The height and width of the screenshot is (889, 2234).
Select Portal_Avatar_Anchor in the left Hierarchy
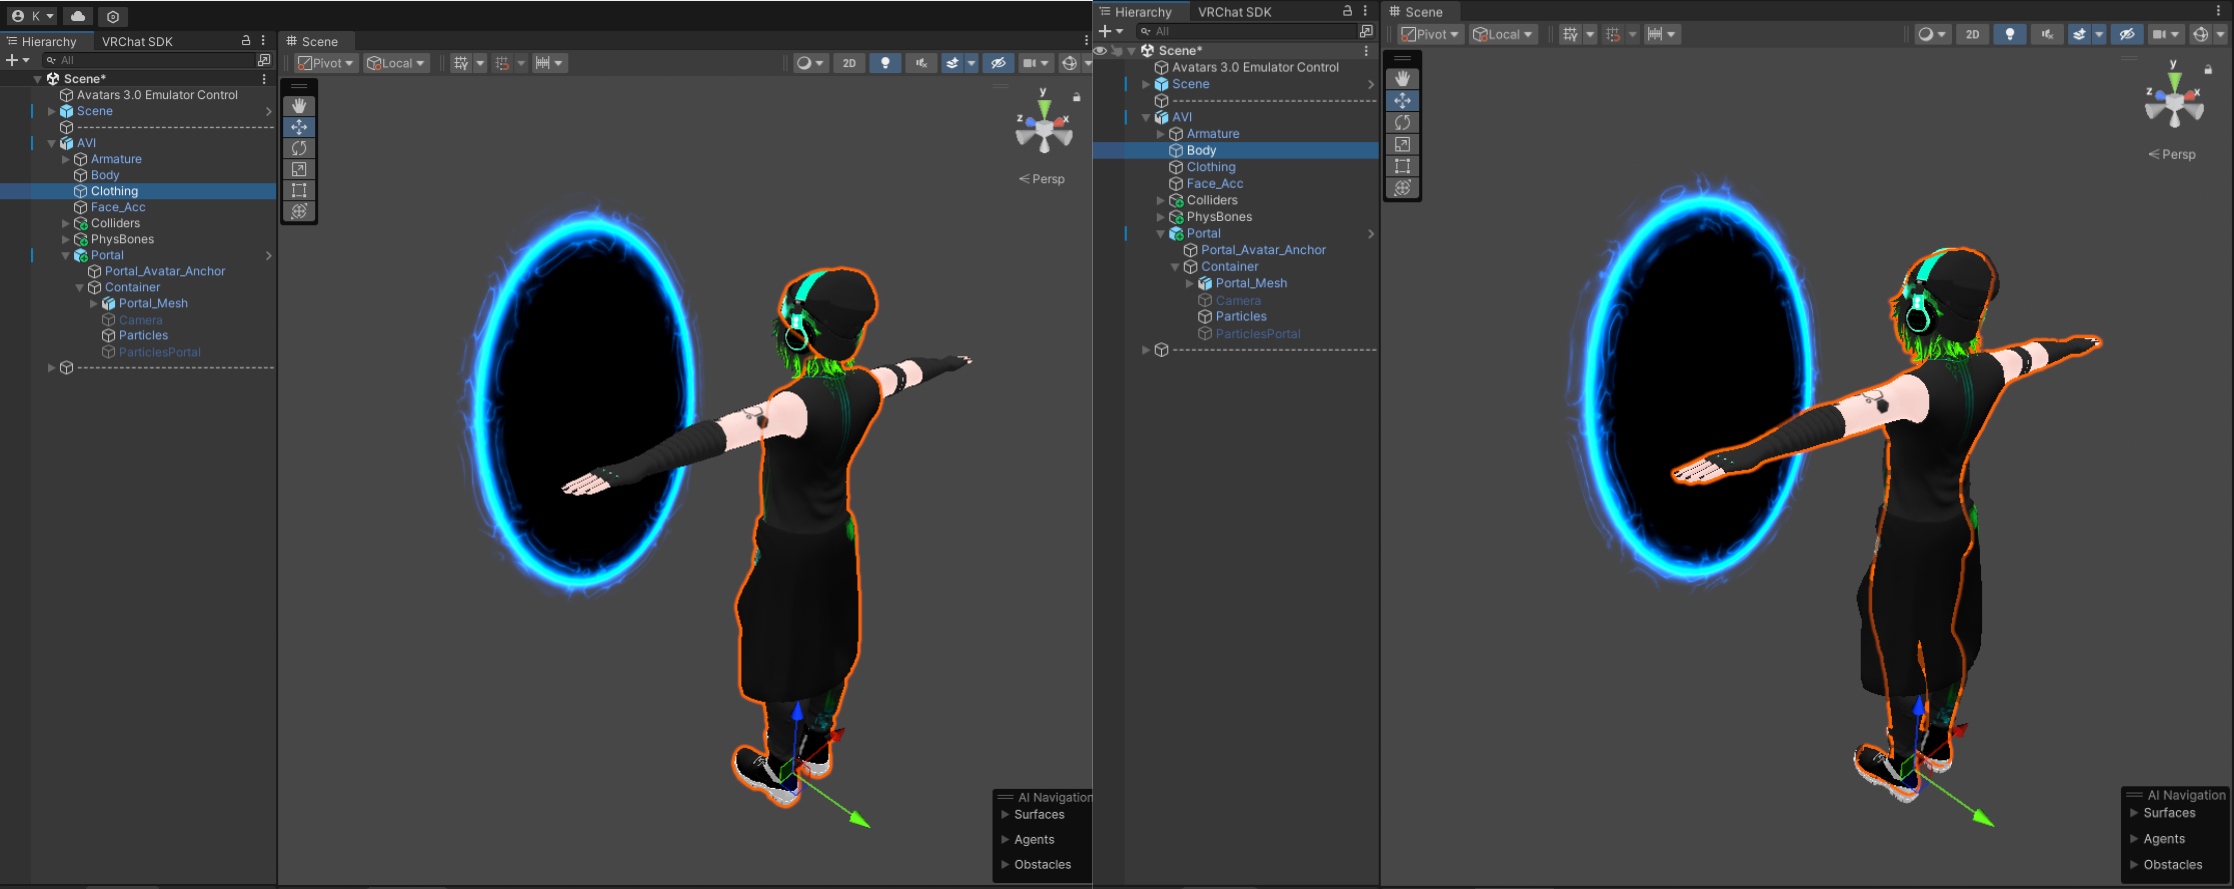tap(165, 271)
